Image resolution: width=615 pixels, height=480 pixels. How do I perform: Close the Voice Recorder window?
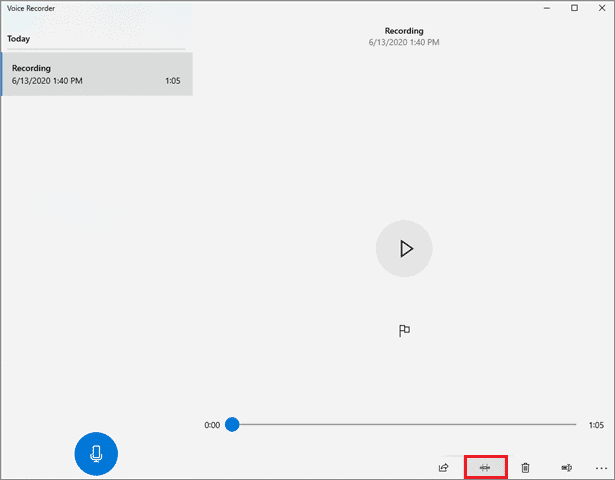pyautogui.click(x=602, y=8)
